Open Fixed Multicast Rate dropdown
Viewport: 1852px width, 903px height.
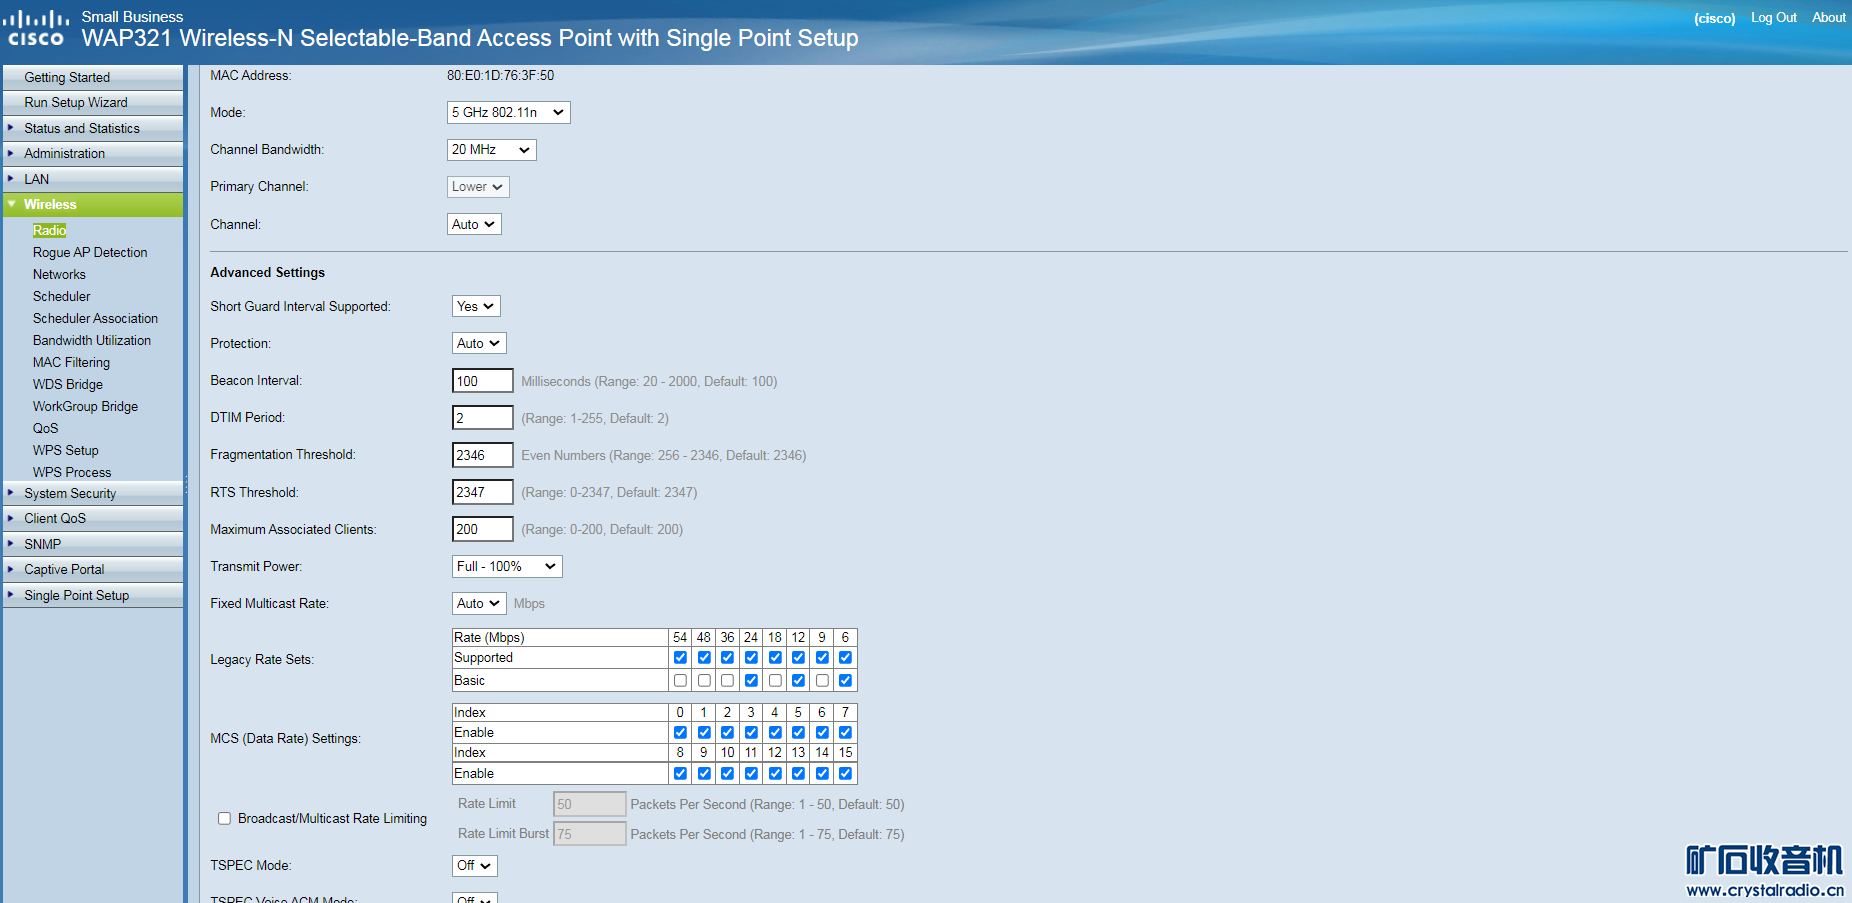point(479,603)
